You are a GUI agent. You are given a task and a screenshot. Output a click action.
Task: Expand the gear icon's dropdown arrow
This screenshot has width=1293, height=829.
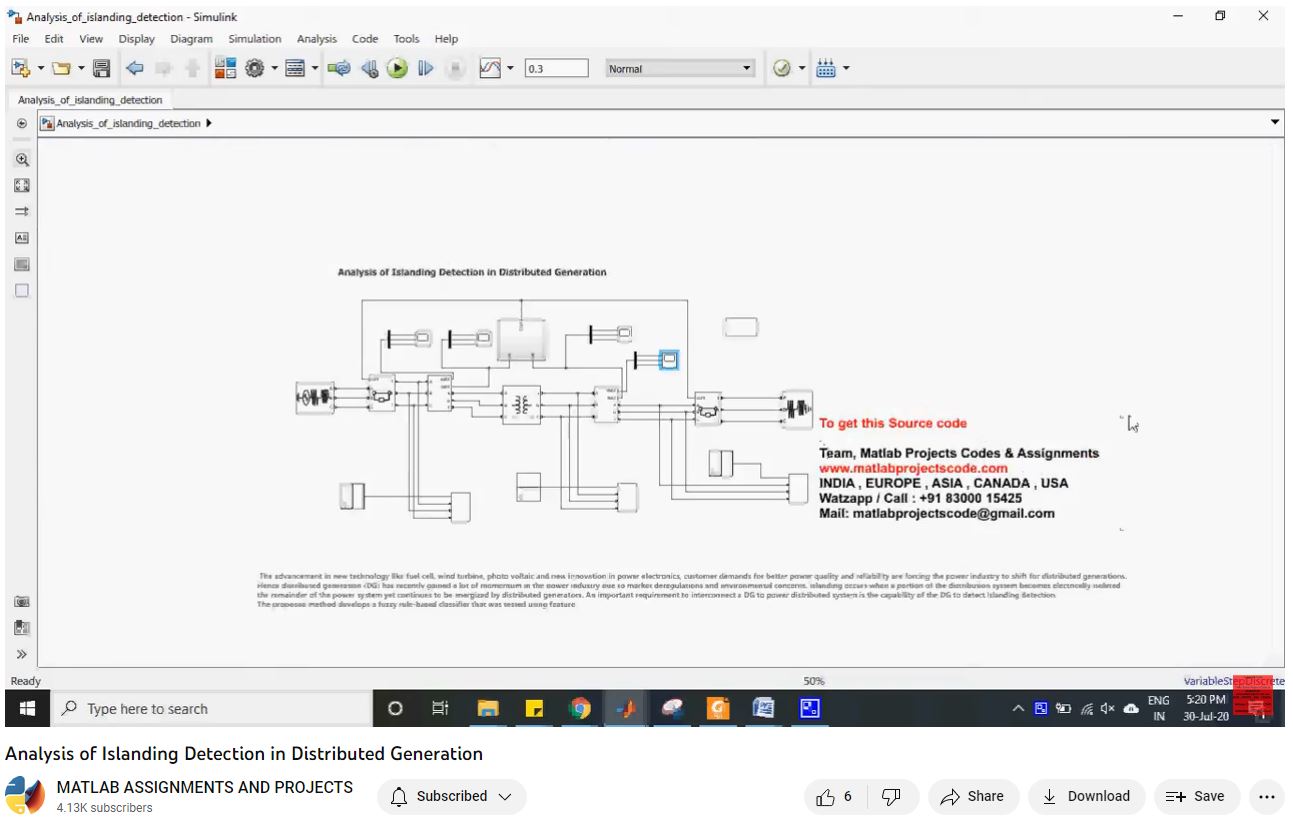coord(274,68)
